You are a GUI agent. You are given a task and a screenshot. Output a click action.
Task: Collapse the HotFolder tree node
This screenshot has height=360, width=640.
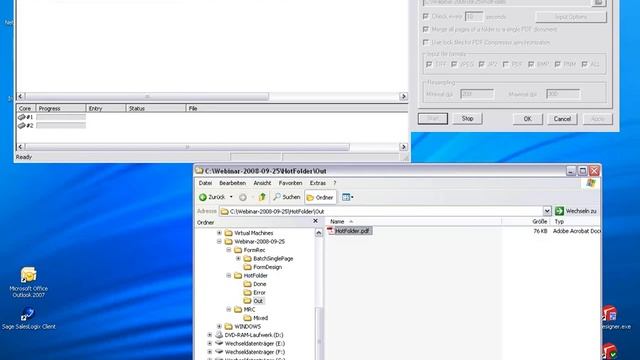pyautogui.click(x=229, y=276)
